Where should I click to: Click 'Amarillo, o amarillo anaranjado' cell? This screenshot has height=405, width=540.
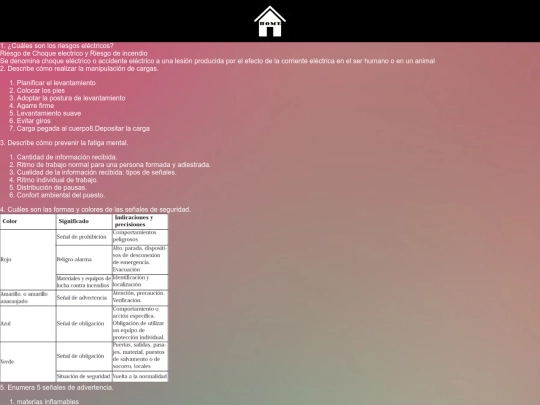click(x=28, y=298)
